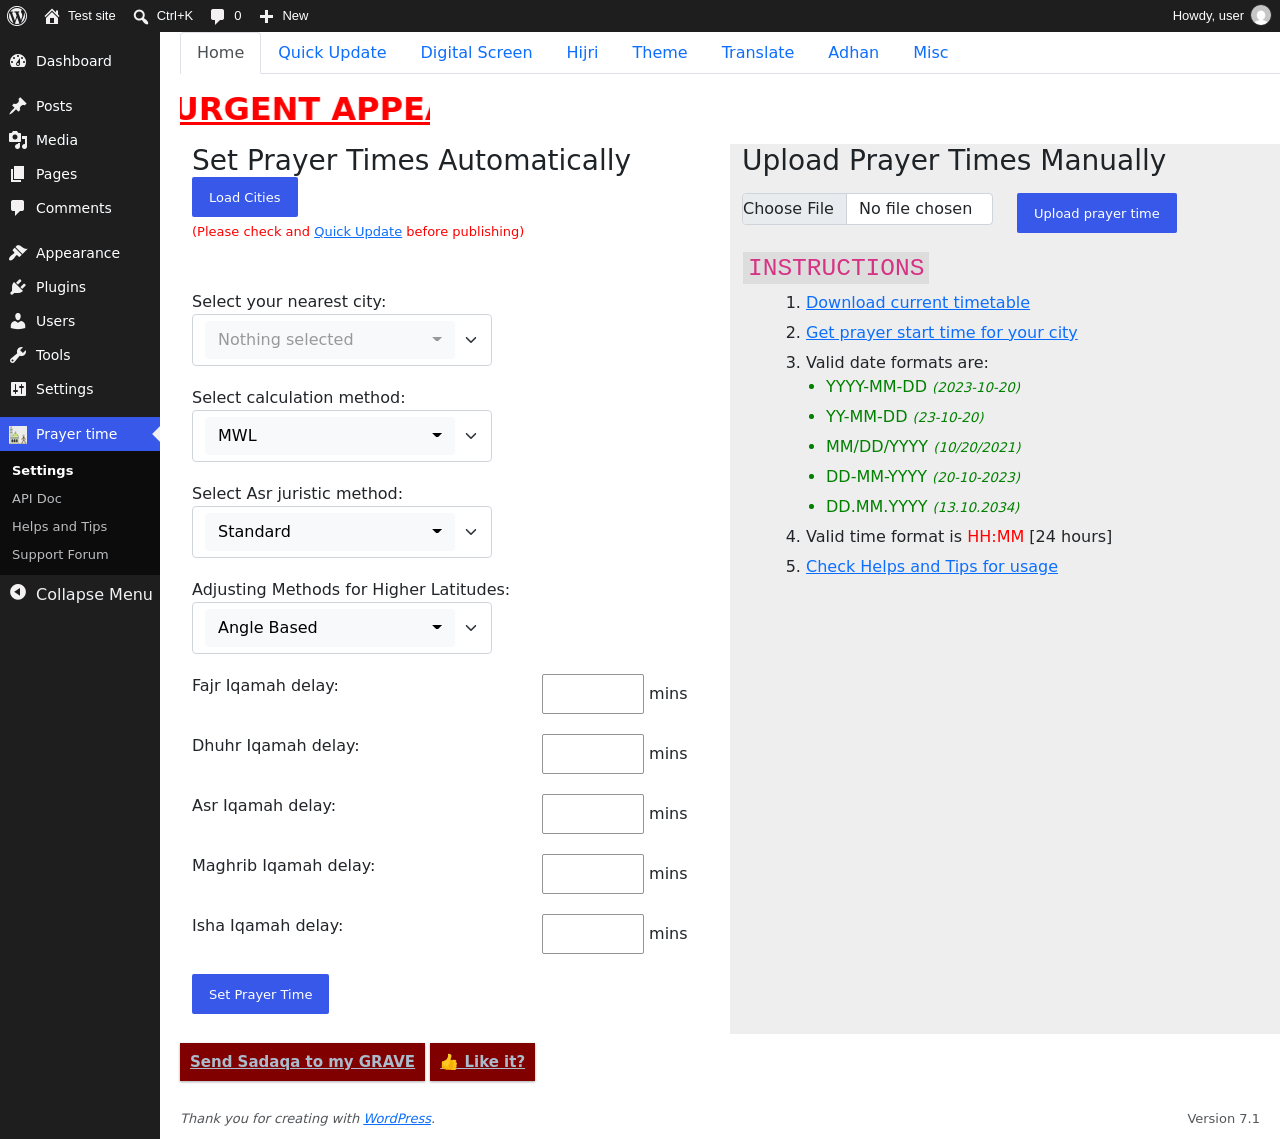Click the WordPress logo icon

pos(17,16)
